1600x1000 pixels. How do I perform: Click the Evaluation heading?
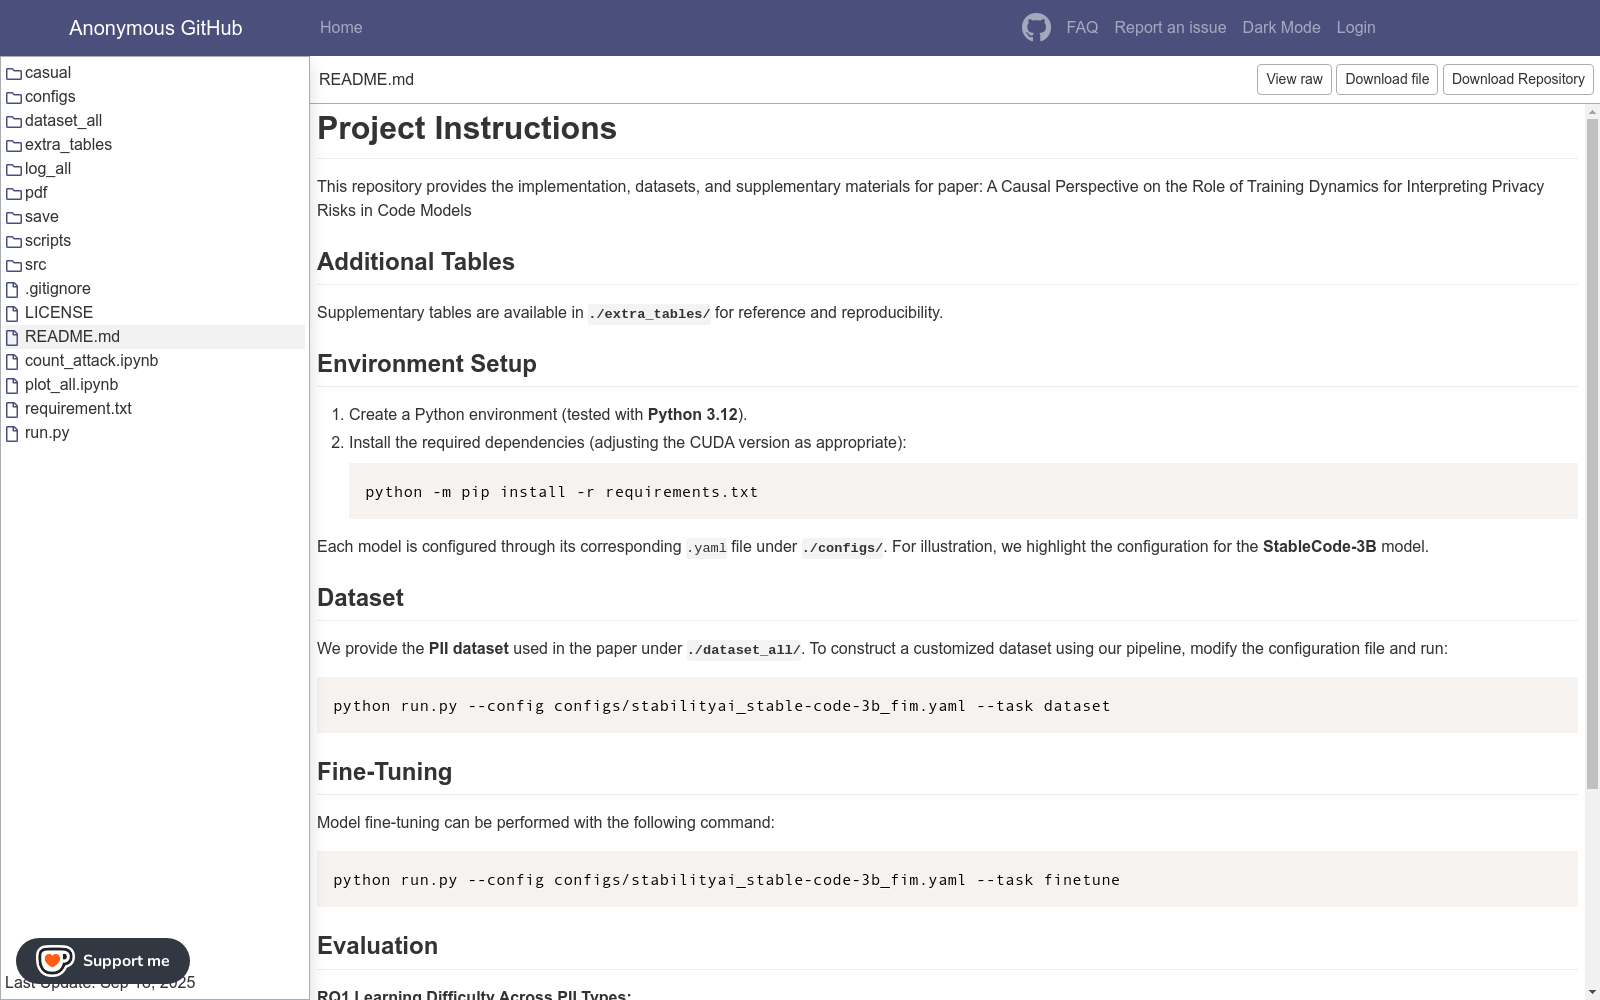coord(378,945)
